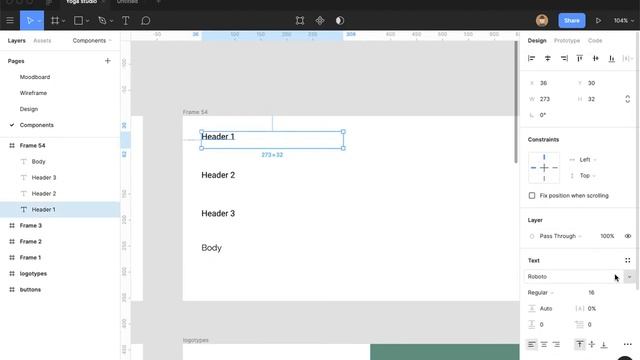The width and height of the screenshot is (640, 360).
Task: Open text type details ellipsis
Action: tap(628, 344)
